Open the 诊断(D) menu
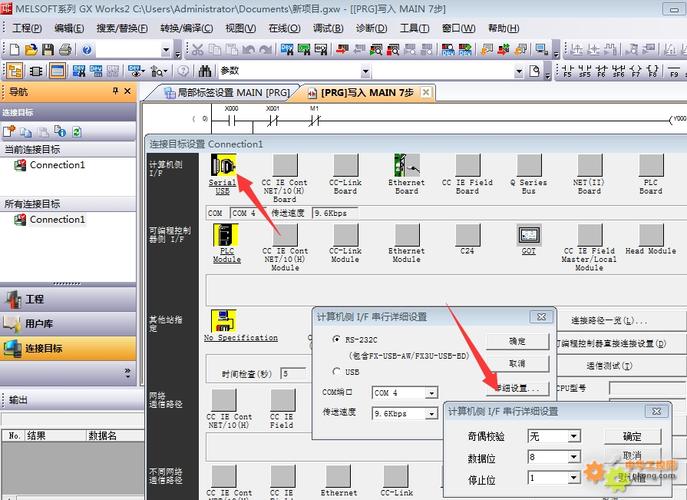687x500 pixels. pos(372,28)
